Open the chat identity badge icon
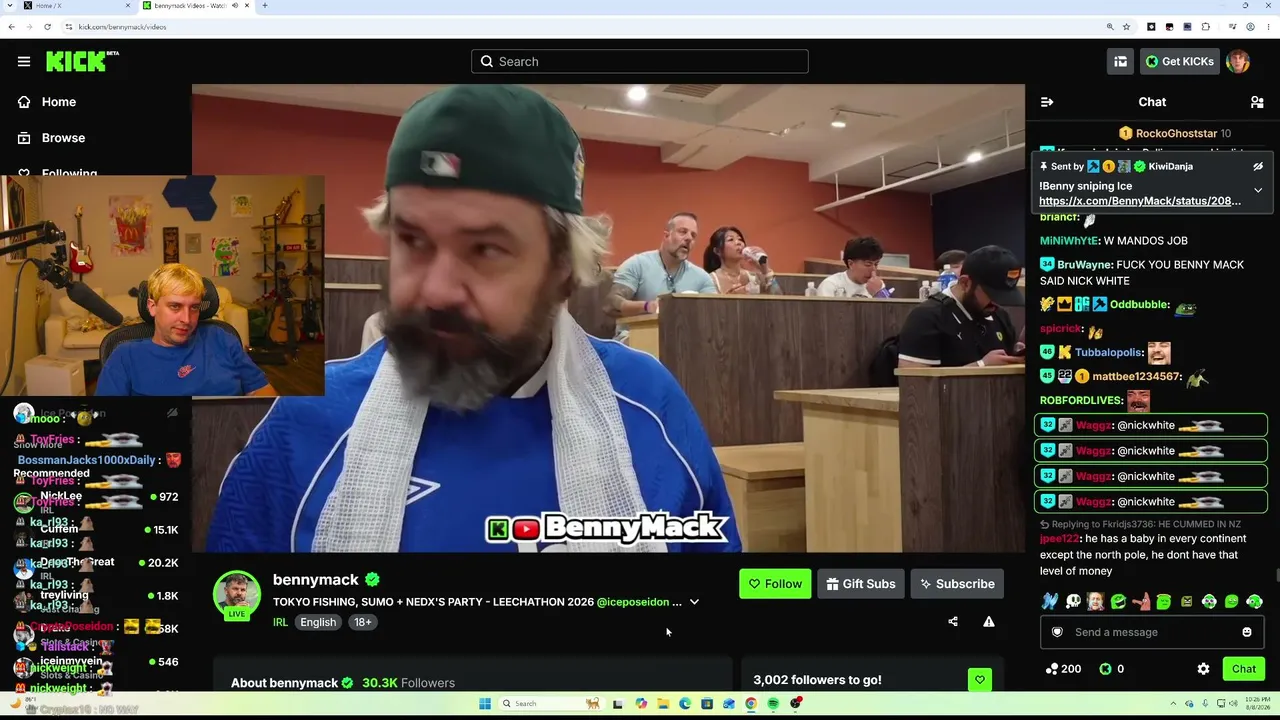This screenshot has width=1280, height=720. point(1057,632)
